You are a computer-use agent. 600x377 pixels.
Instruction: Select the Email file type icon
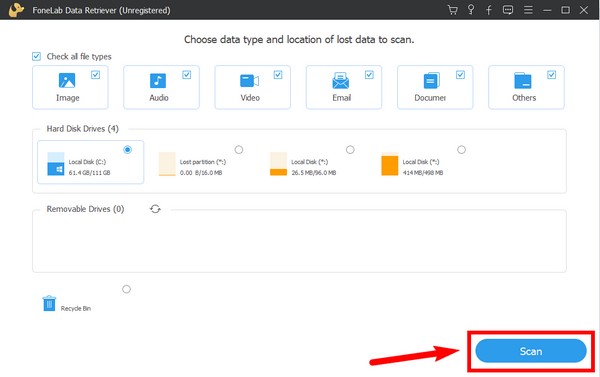point(341,80)
